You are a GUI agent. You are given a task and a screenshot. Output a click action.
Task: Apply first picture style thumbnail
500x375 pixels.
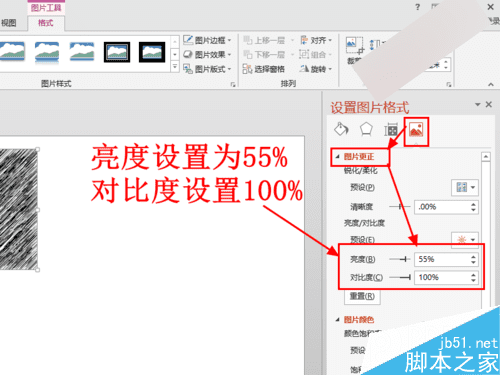(12, 52)
